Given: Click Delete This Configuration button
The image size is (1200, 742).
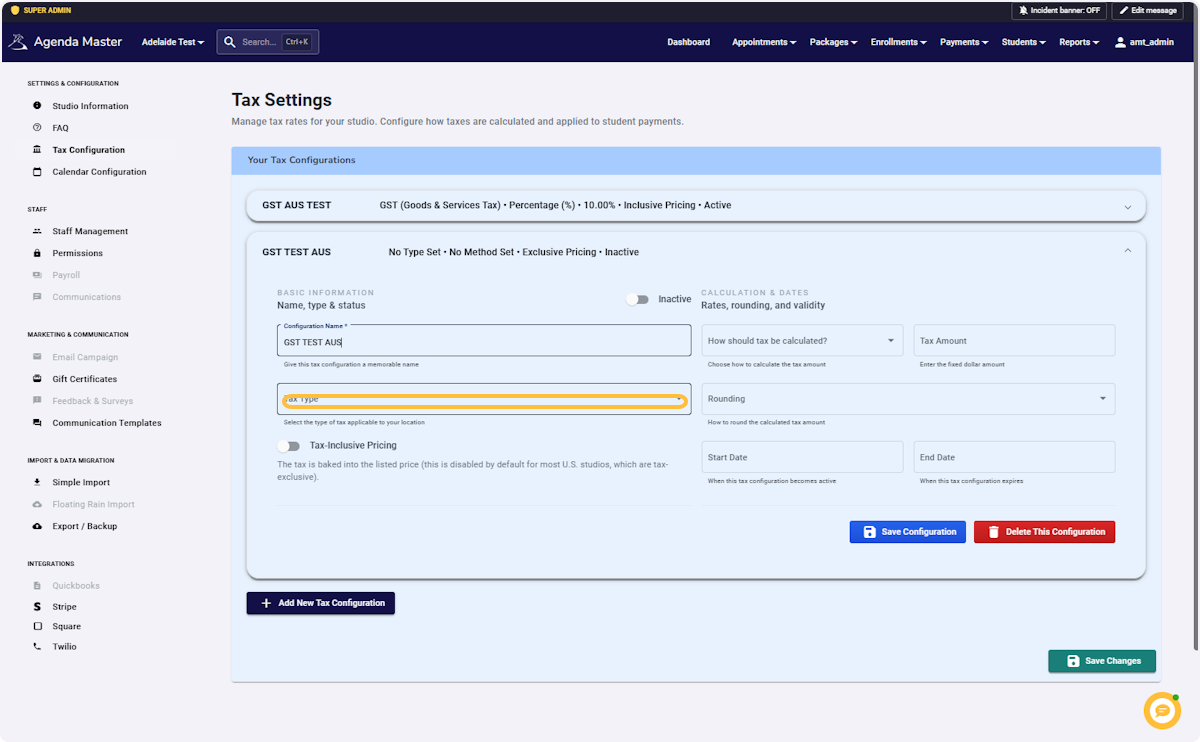Looking at the screenshot, I should 1044,532.
